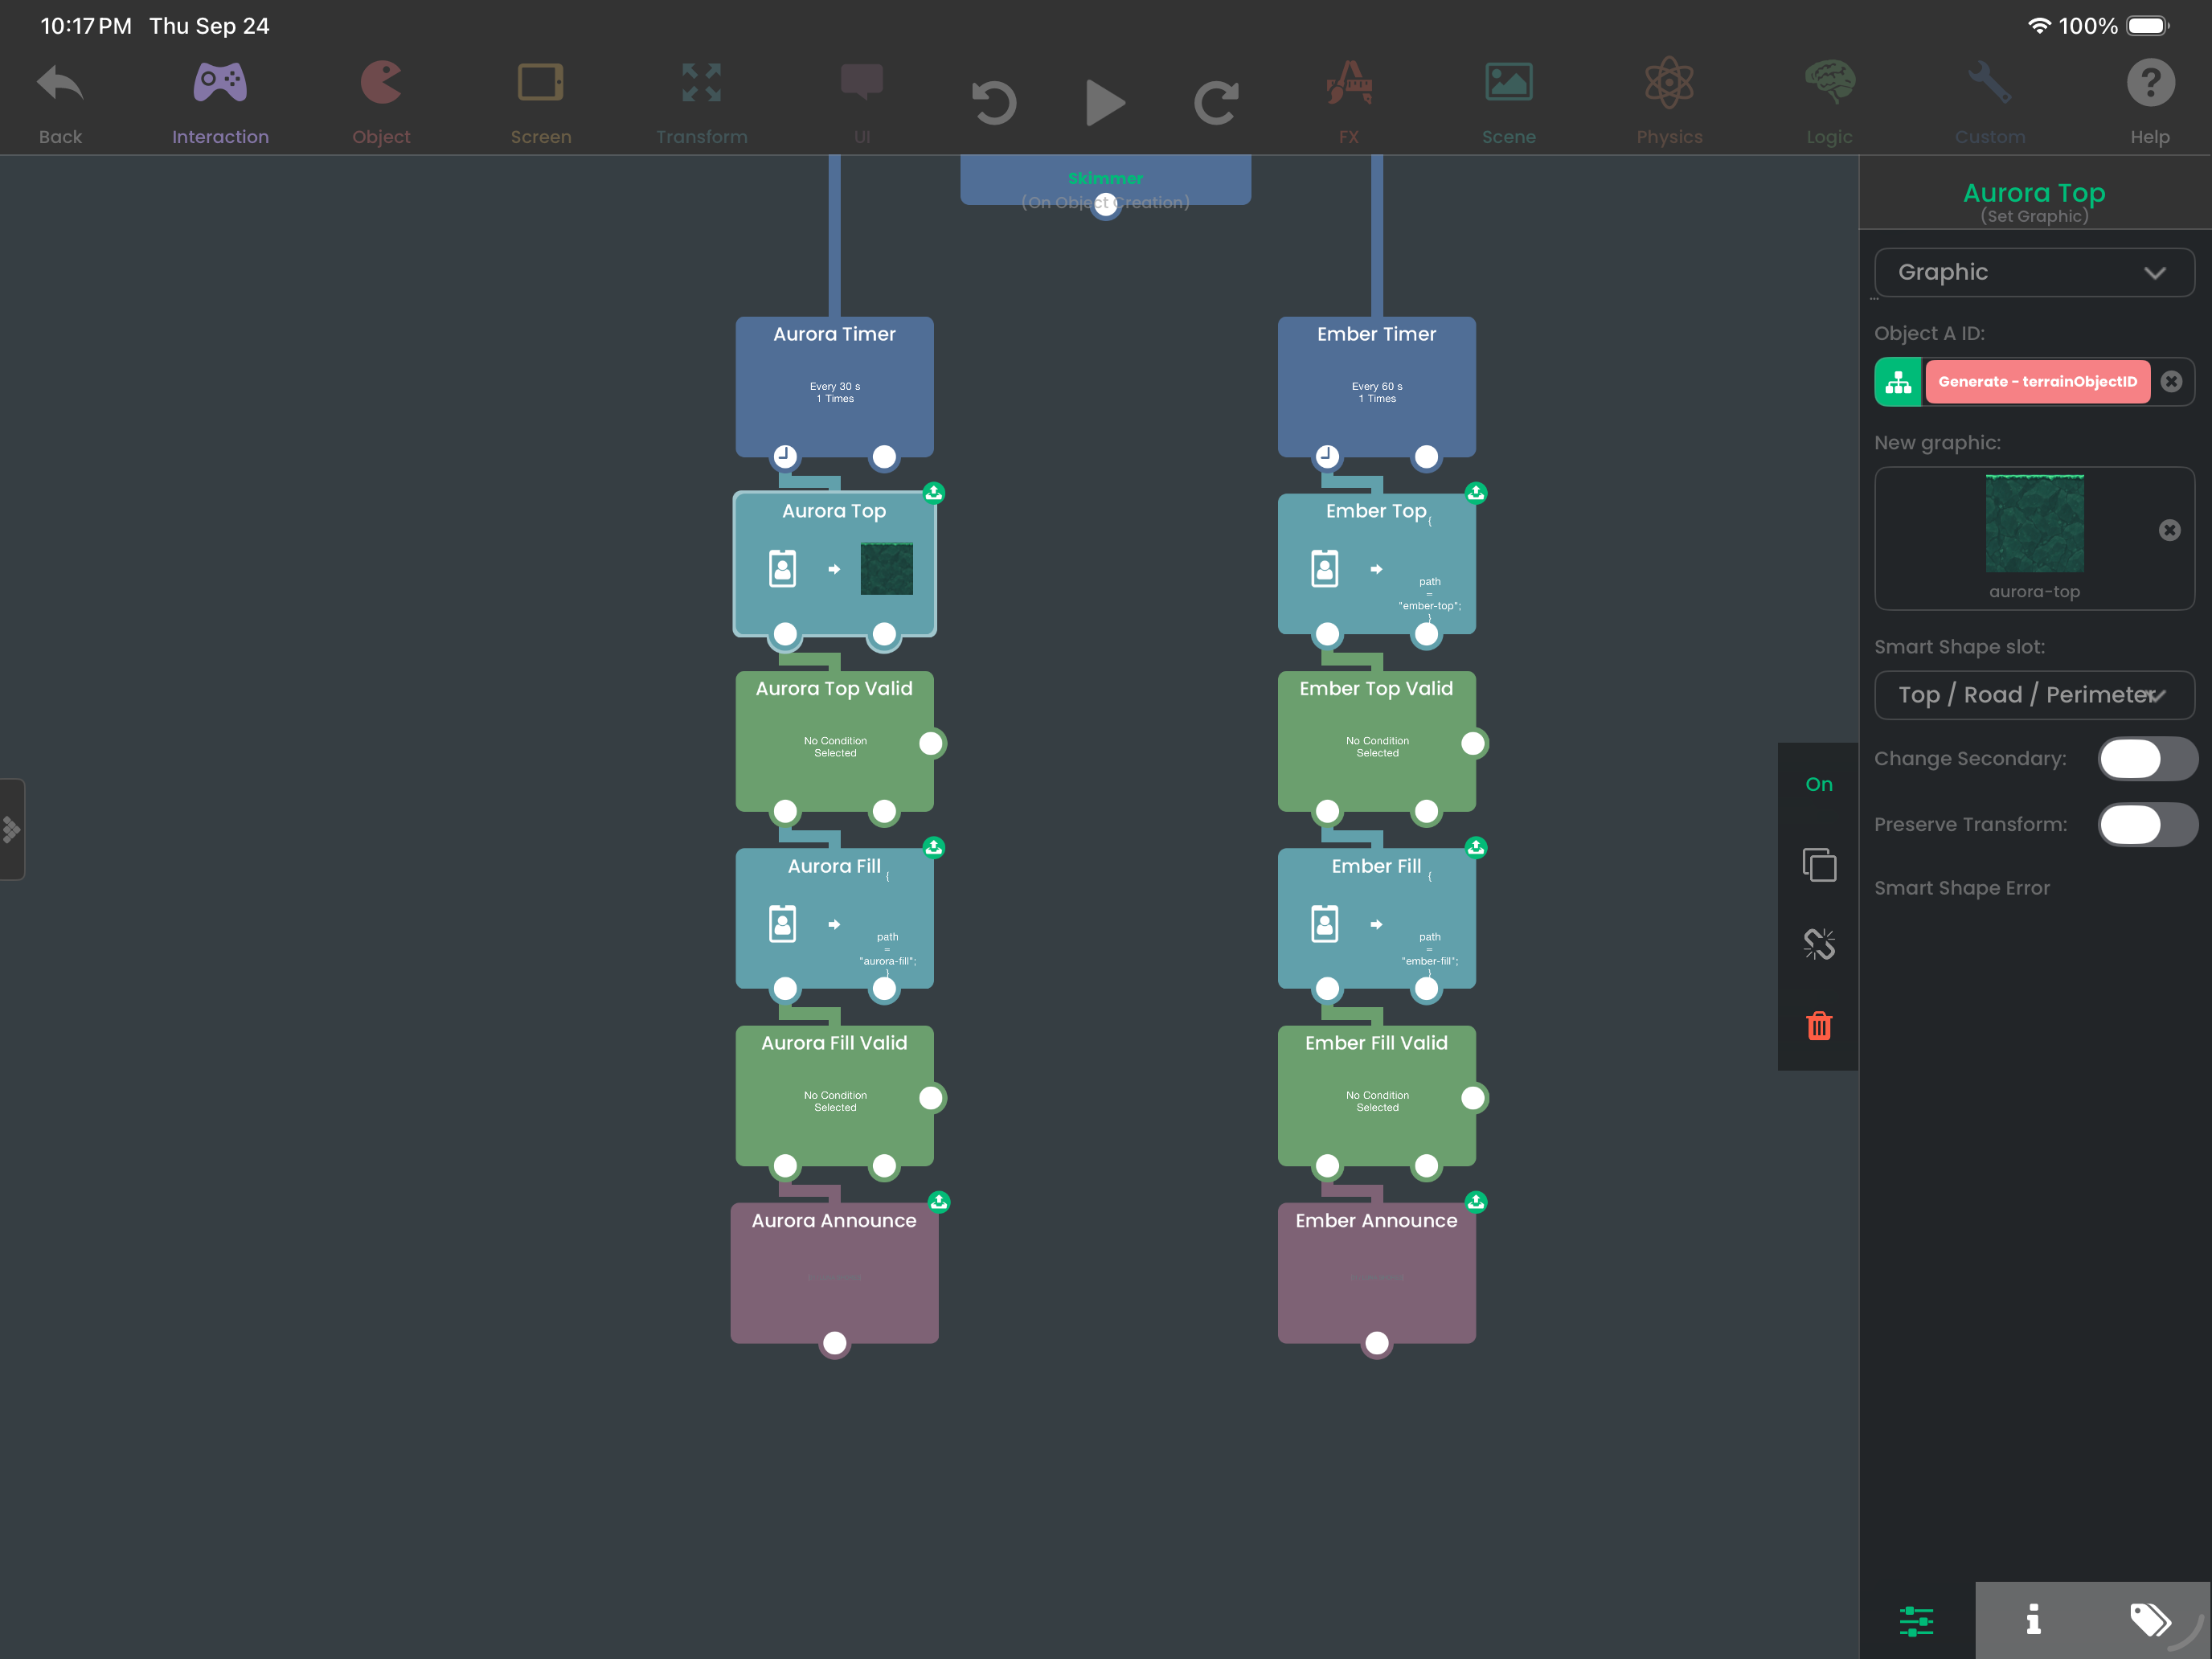Viewport: 2212px width, 1659px height.
Task: Click the undo arrow icon
Action: pyautogui.click(x=993, y=103)
